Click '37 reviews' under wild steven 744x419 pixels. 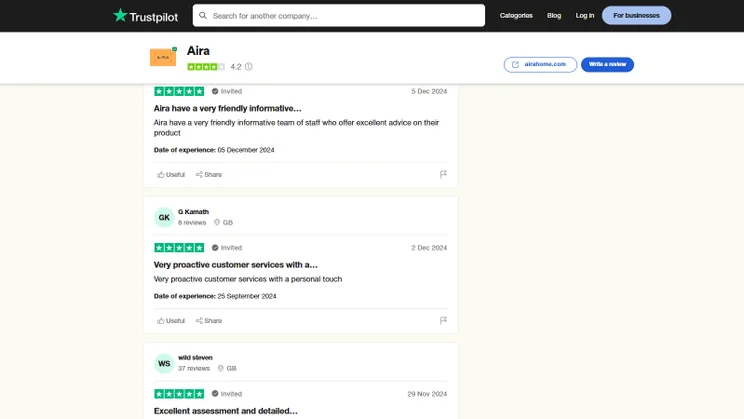pos(194,368)
